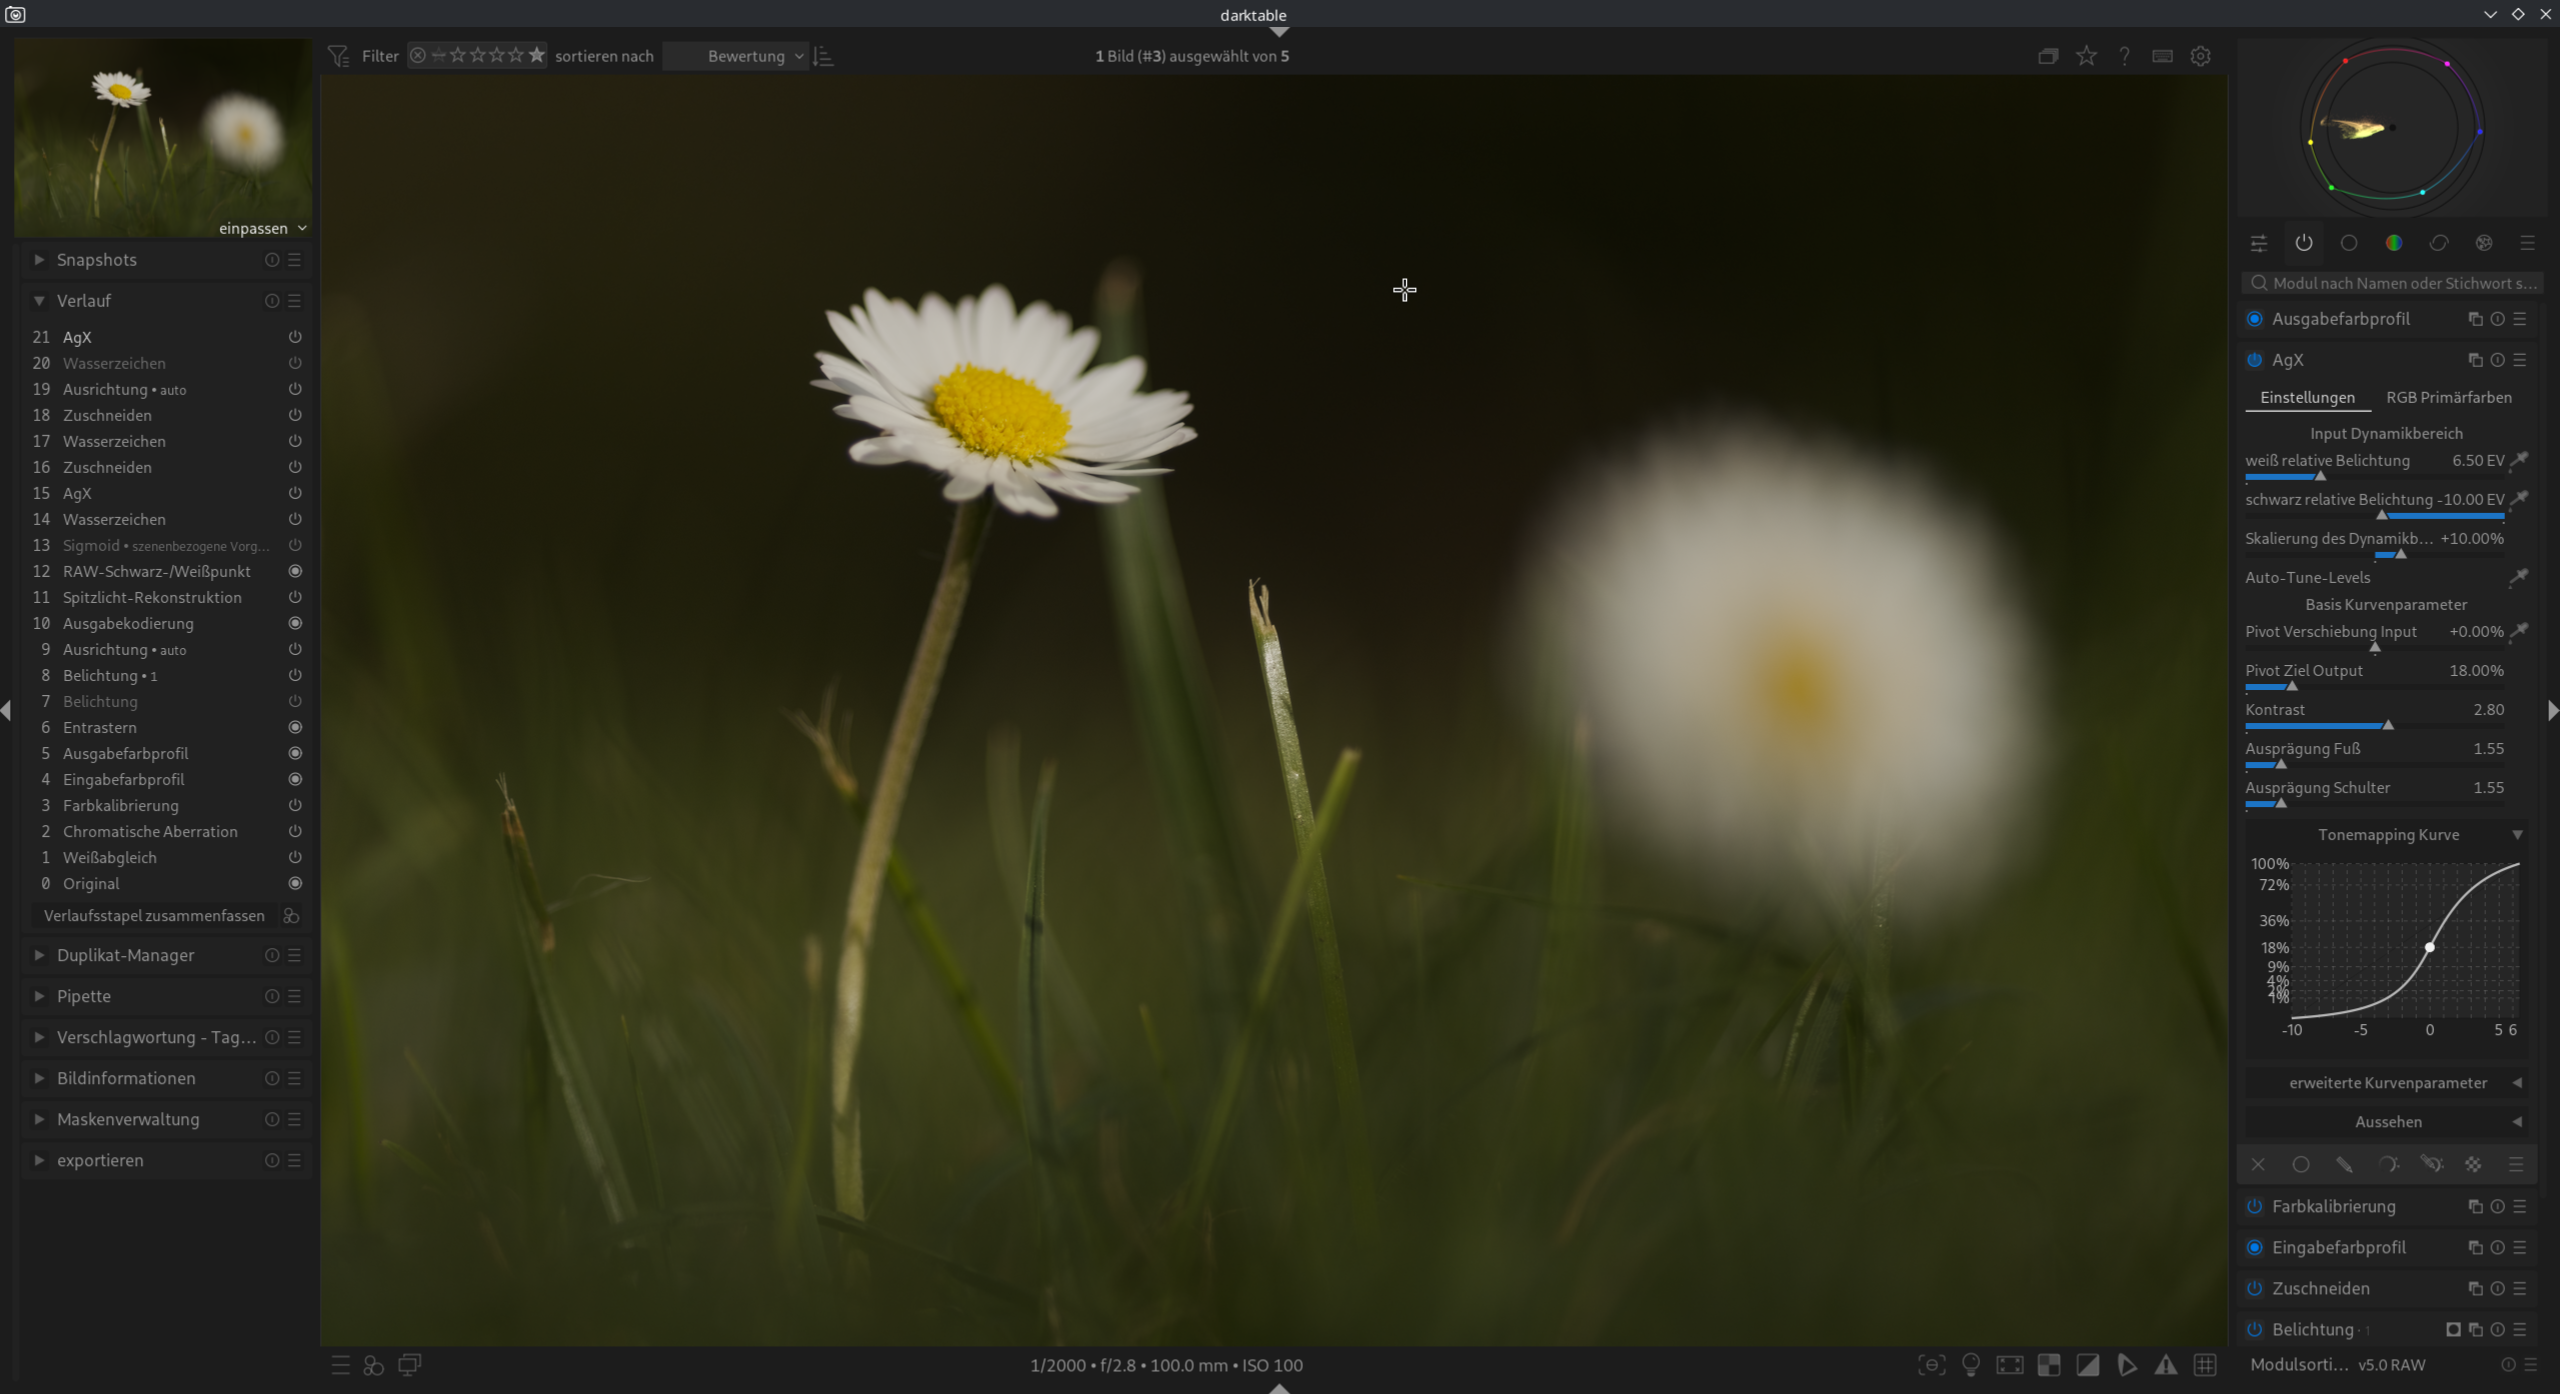Screen dimensions: 2560x1394
Task: Click the quick presets menu icon
Action: 340,1365
